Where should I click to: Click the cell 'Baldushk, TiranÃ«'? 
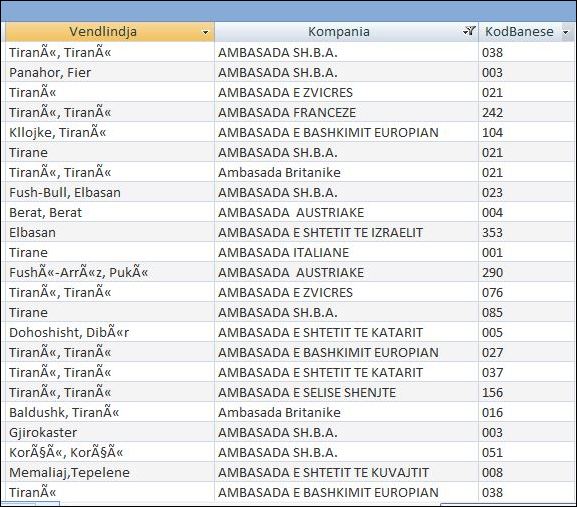coord(110,412)
